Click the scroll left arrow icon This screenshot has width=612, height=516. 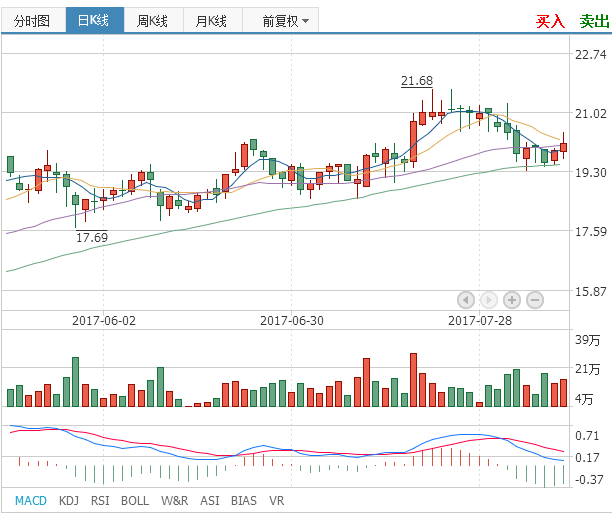(x=465, y=299)
